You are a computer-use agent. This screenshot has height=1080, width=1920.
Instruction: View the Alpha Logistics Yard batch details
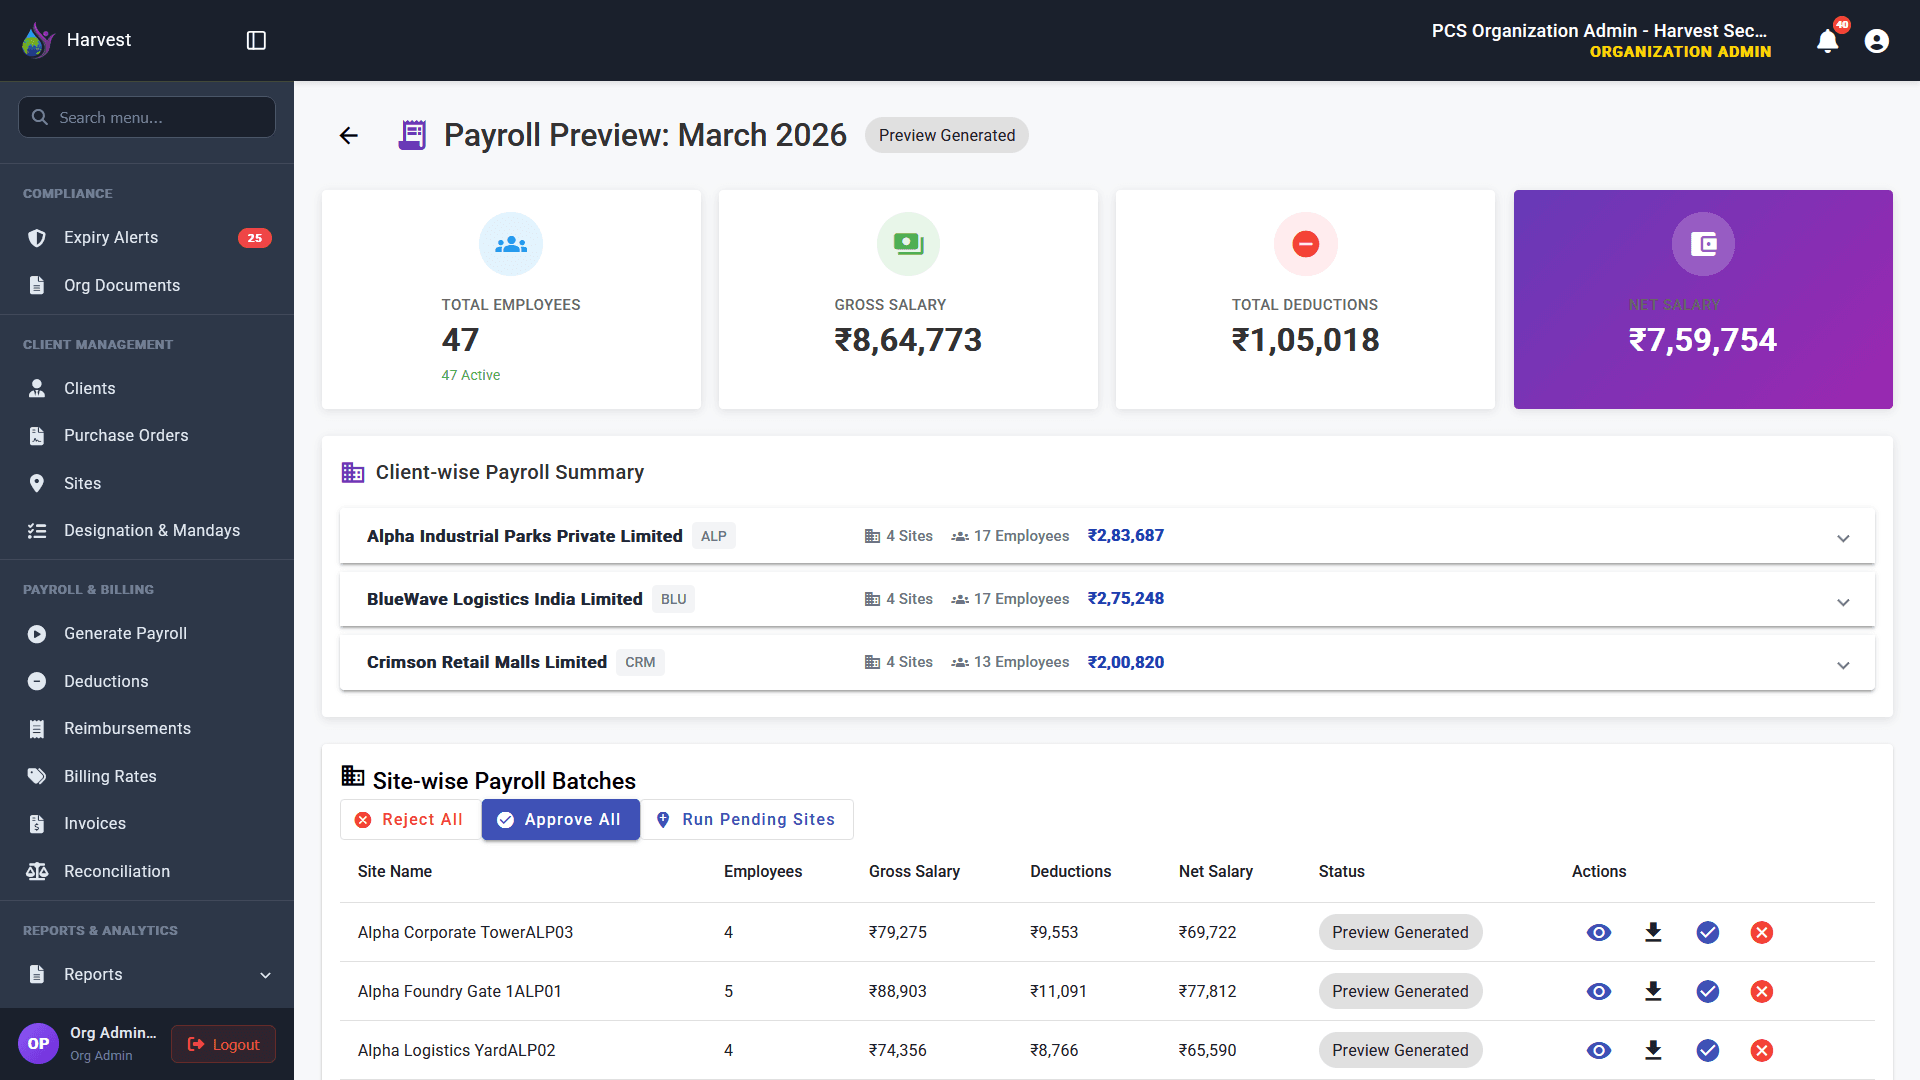tap(1599, 1050)
